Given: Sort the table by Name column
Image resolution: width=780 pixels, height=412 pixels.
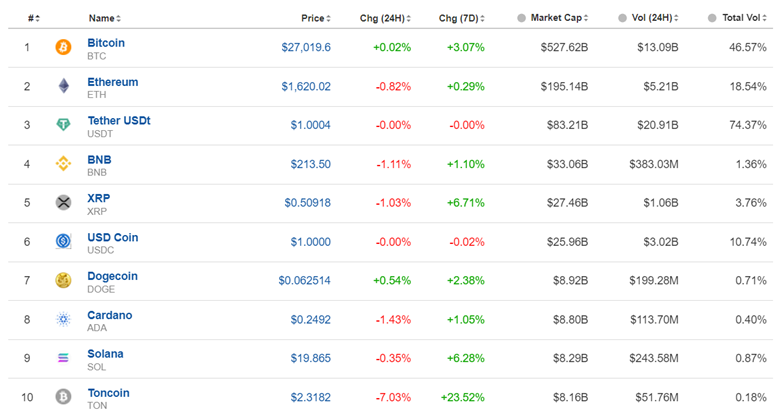Looking at the screenshot, I should point(105,18).
